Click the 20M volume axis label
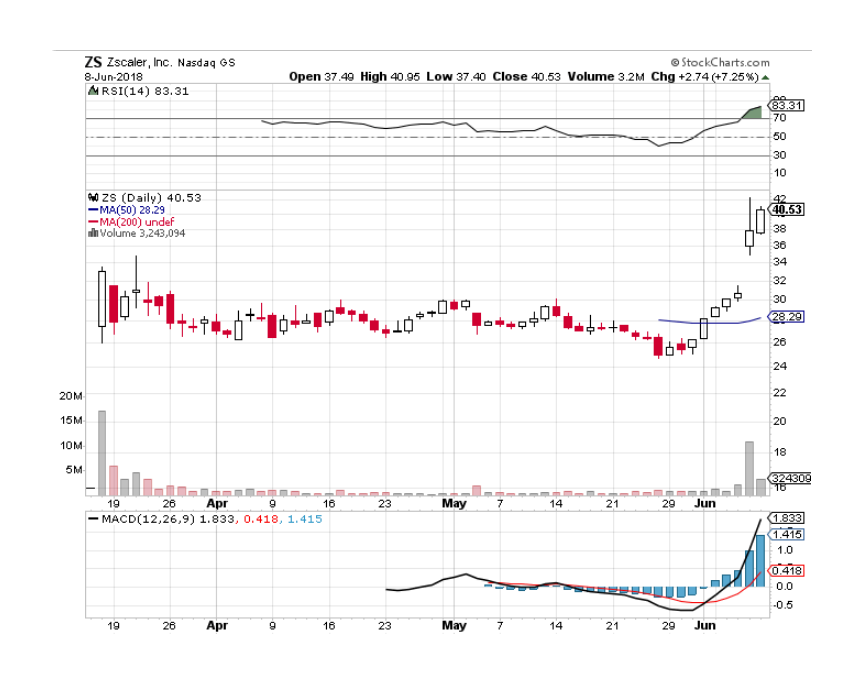 71,396
